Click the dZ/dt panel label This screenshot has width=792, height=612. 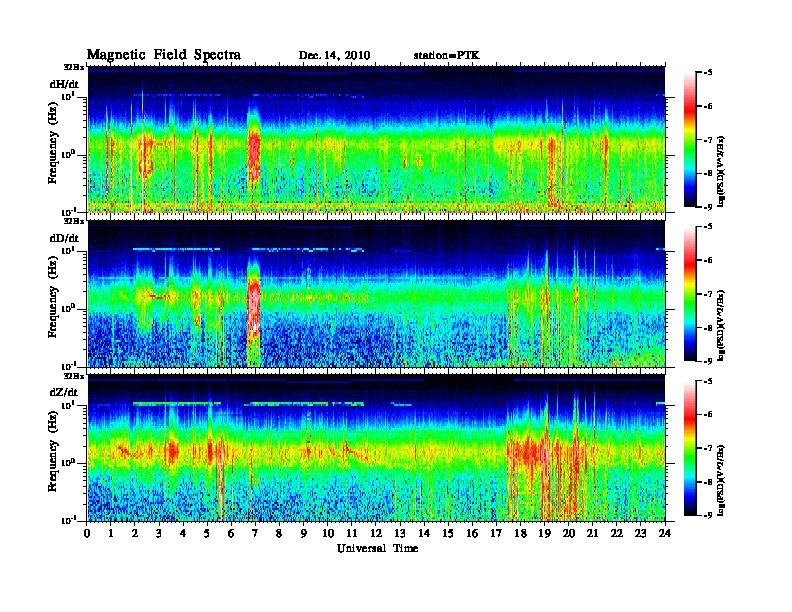(x=64, y=392)
